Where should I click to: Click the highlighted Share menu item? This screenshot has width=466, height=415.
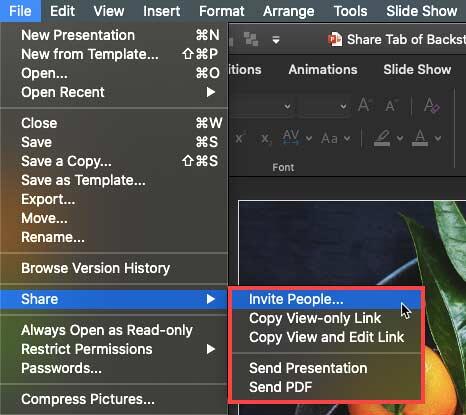point(114,299)
